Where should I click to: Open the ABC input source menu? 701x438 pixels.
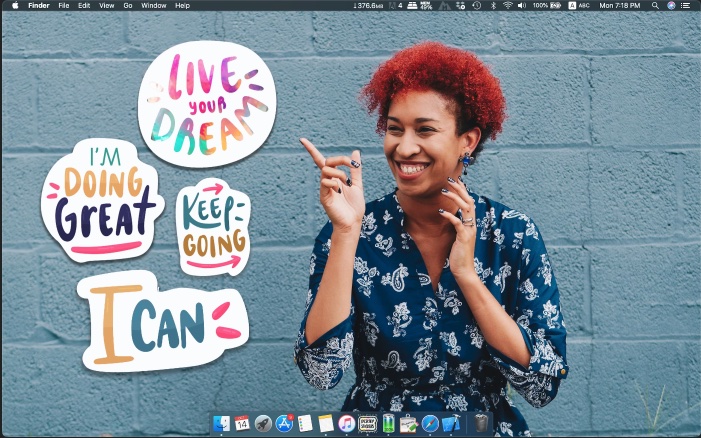coord(579,5)
